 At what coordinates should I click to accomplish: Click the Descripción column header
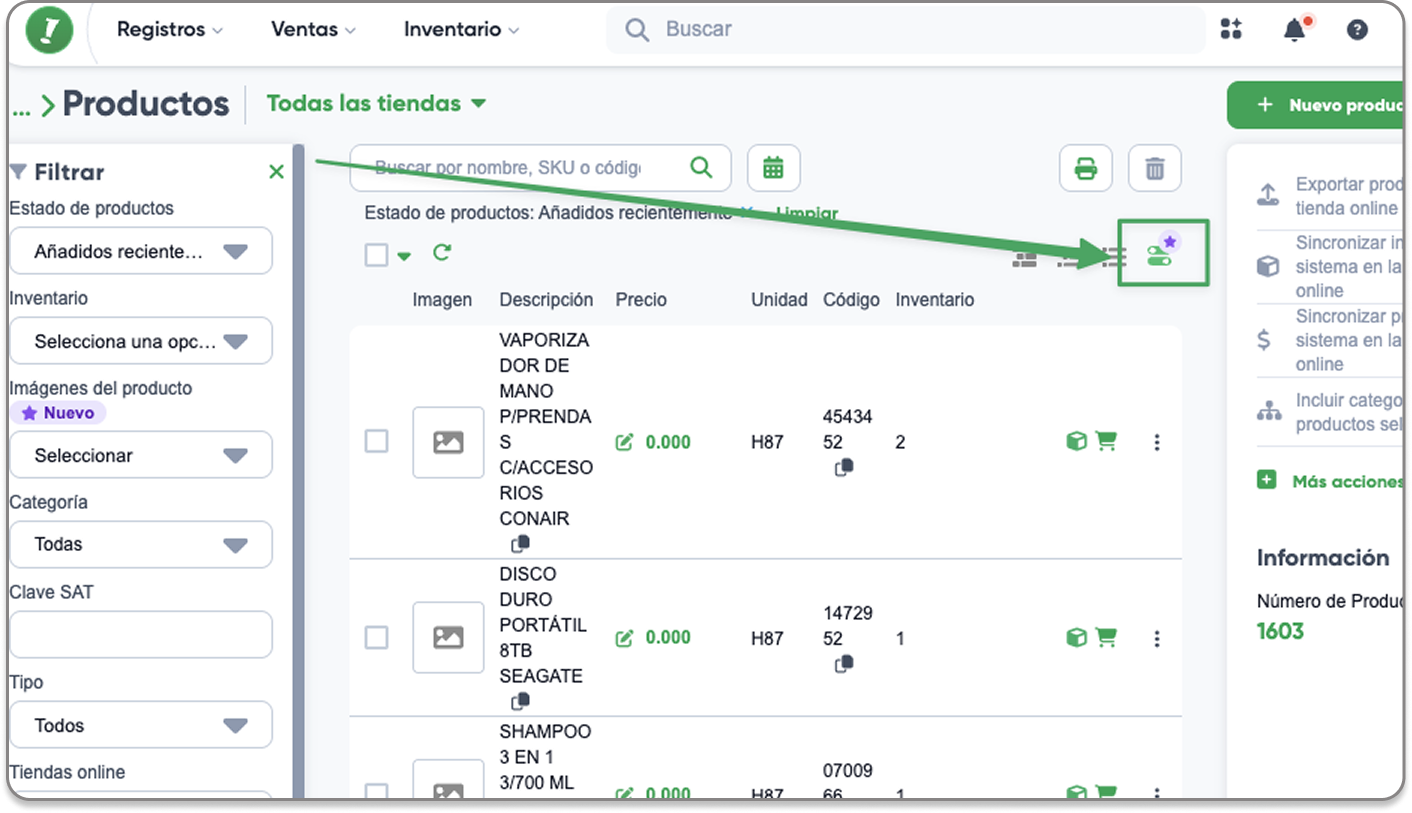coord(546,299)
